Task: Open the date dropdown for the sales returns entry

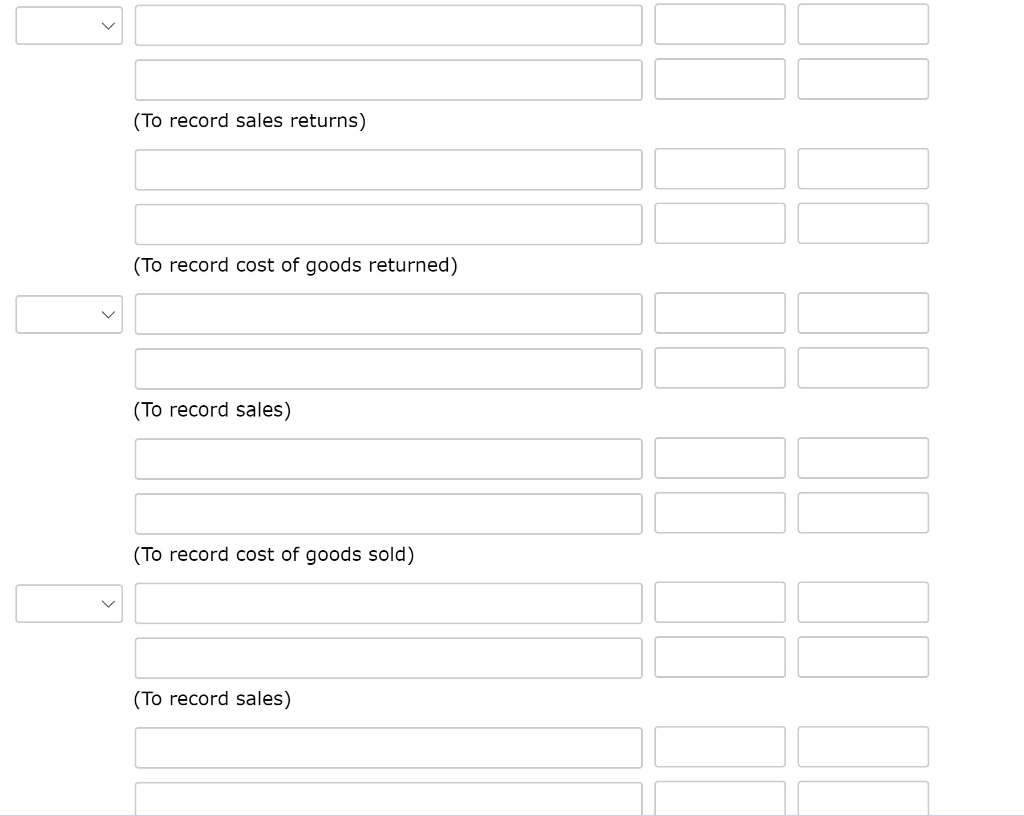Action: coord(69,25)
